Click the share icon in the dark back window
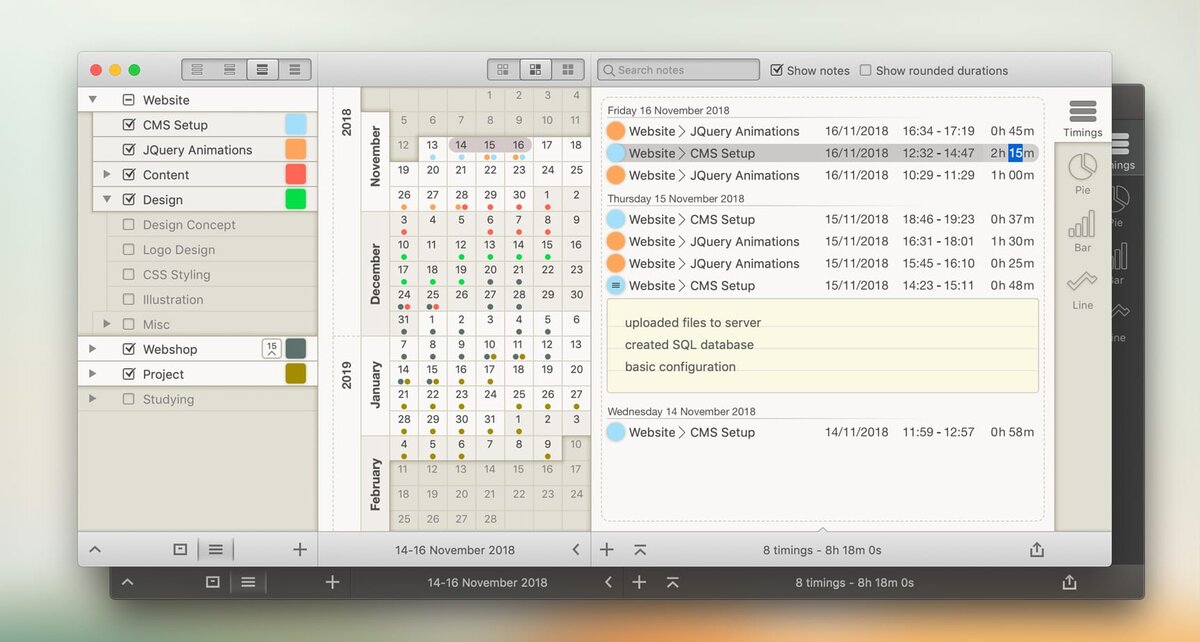 [x=1069, y=582]
